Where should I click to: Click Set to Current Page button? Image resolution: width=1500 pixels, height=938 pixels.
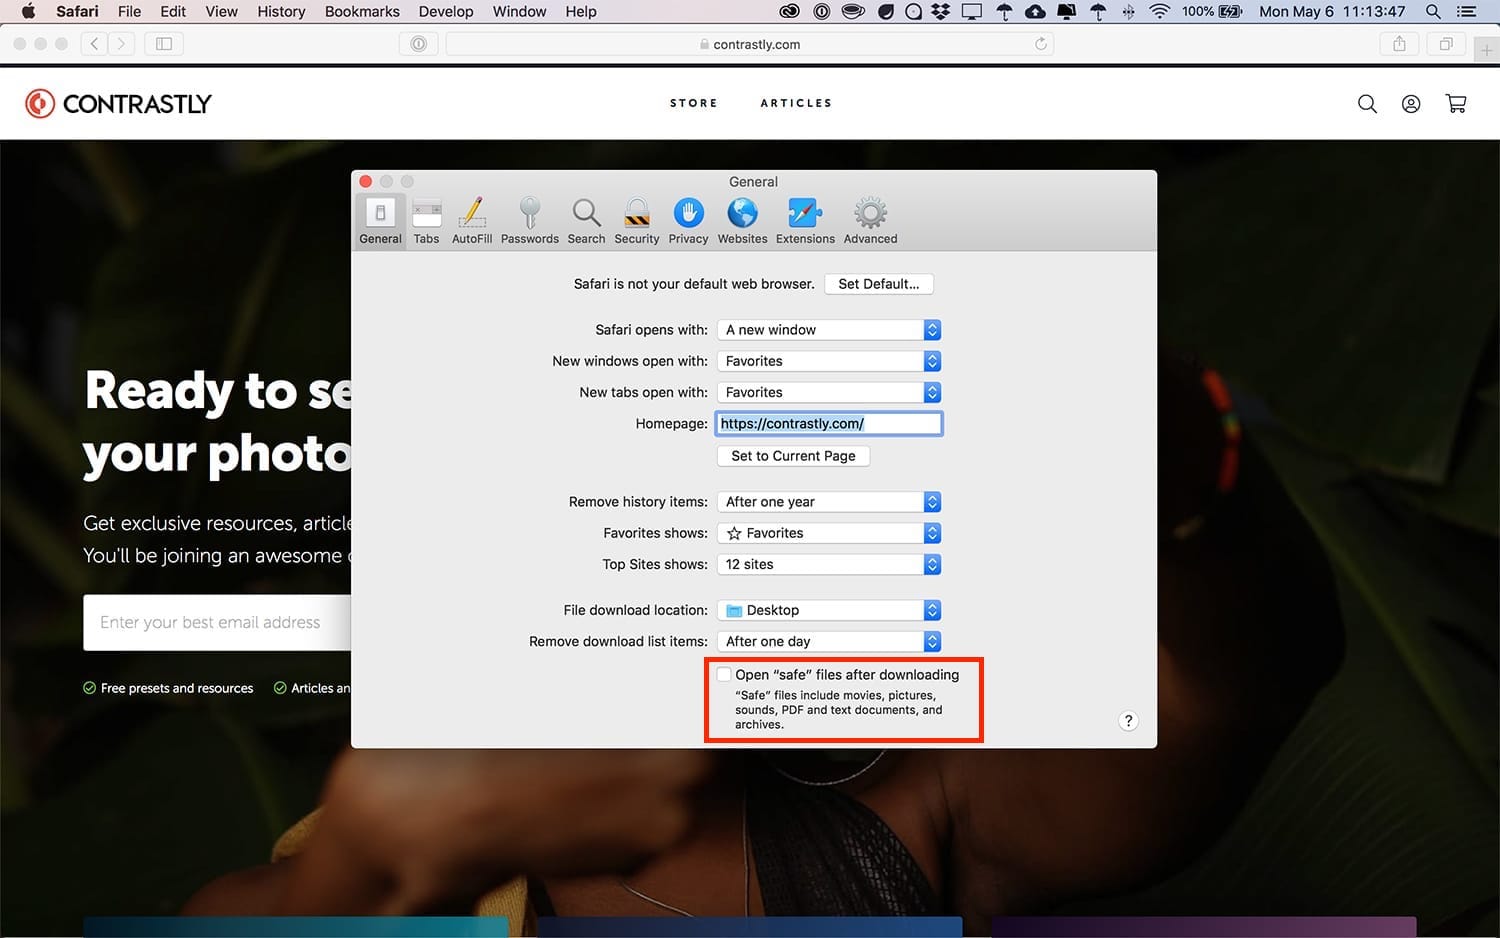(x=793, y=456)
